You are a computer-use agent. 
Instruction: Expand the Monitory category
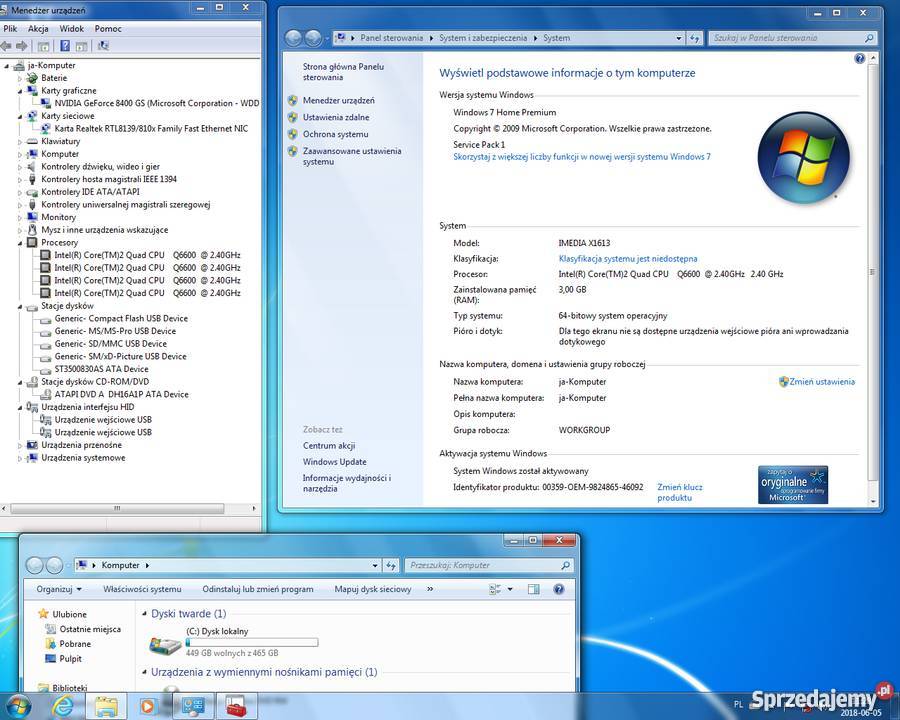(20, 218)
